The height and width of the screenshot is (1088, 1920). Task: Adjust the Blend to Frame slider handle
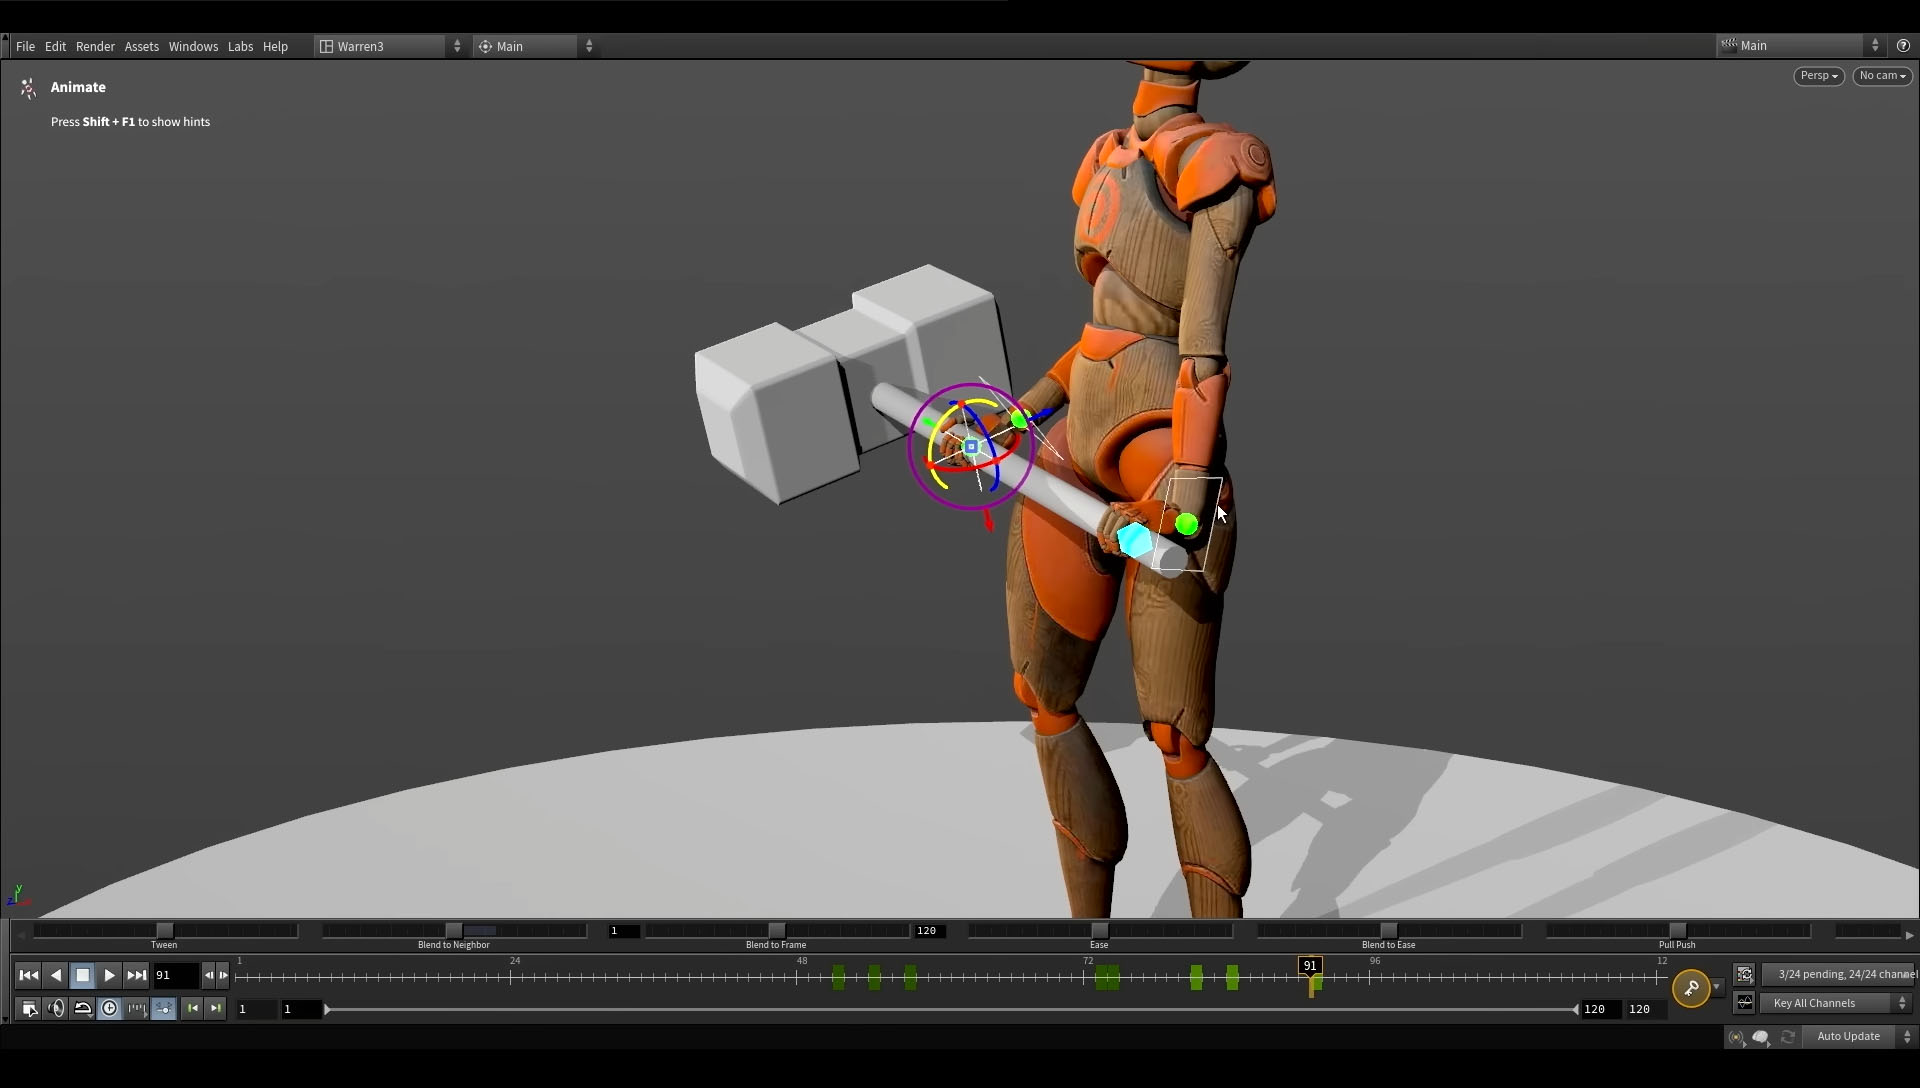pyautogui.click(x=777, y=931)
